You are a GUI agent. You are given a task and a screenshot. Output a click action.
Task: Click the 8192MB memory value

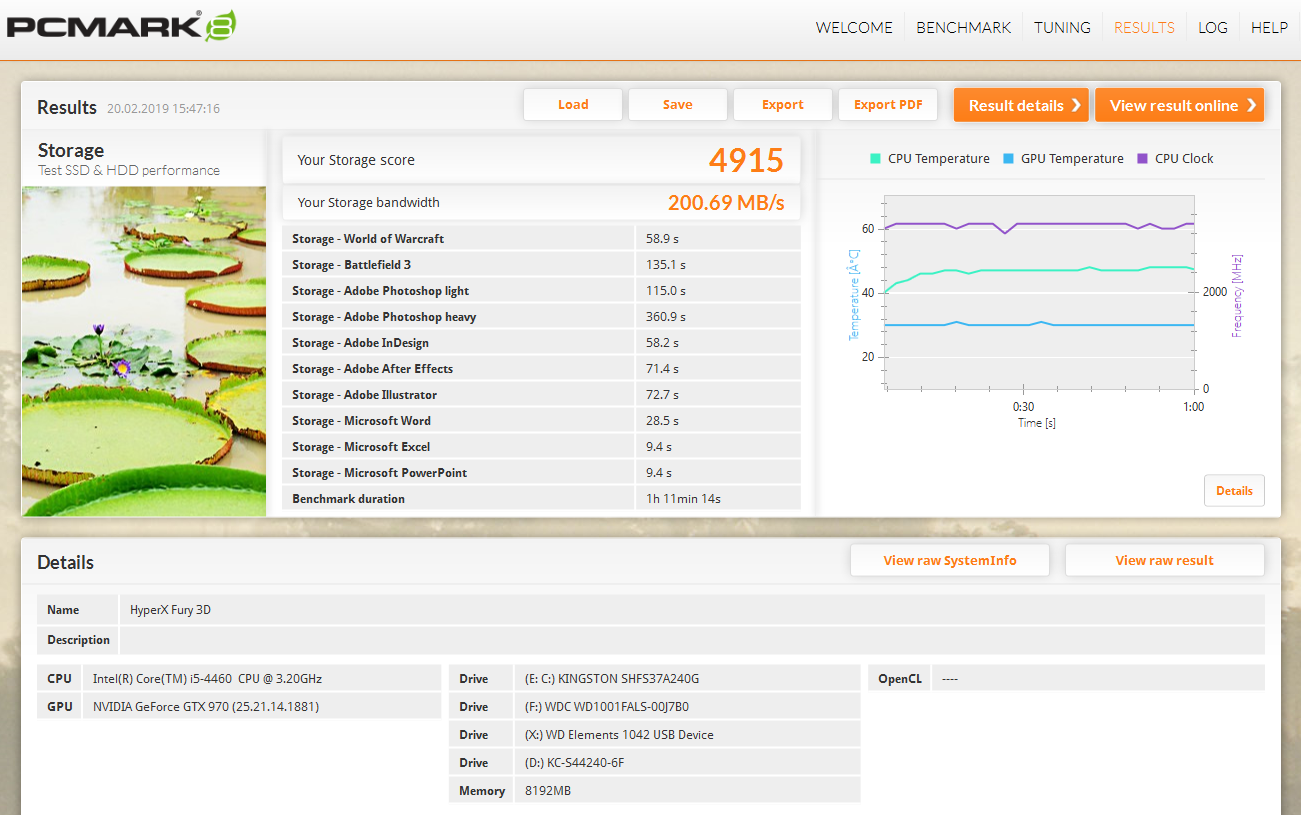click(x=548, y=791)
